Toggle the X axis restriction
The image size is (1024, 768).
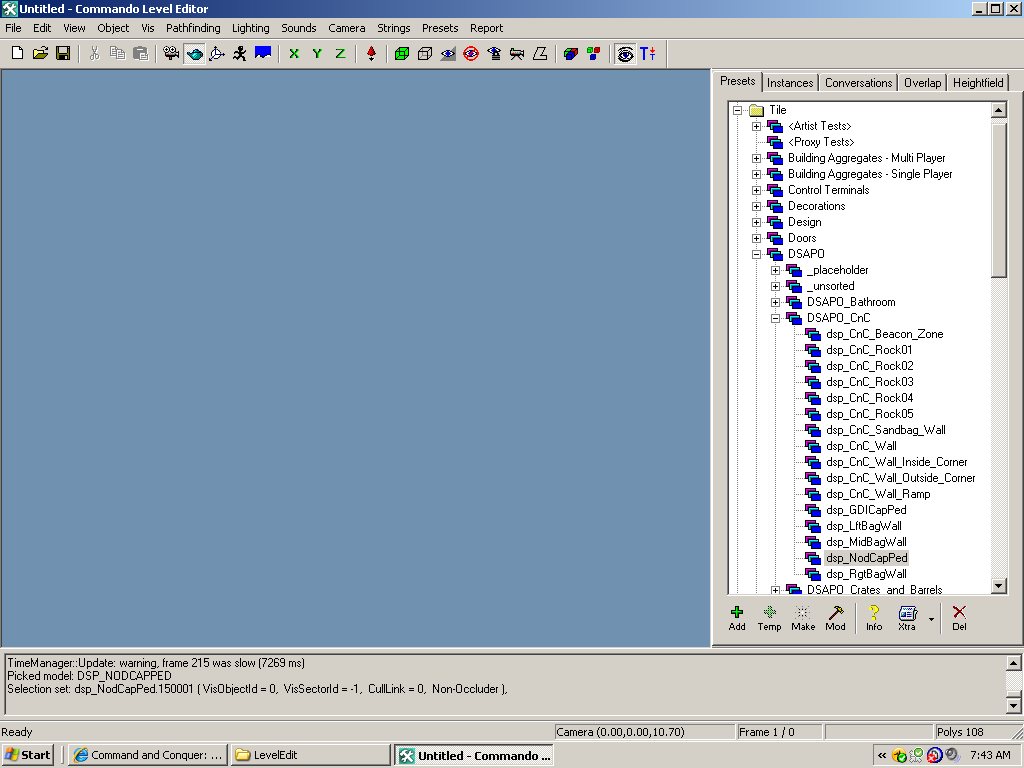tap(294, 53)
